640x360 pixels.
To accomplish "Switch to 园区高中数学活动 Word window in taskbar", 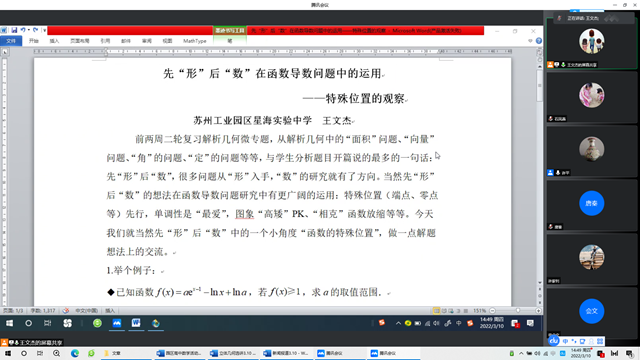I will pos(179,353).
